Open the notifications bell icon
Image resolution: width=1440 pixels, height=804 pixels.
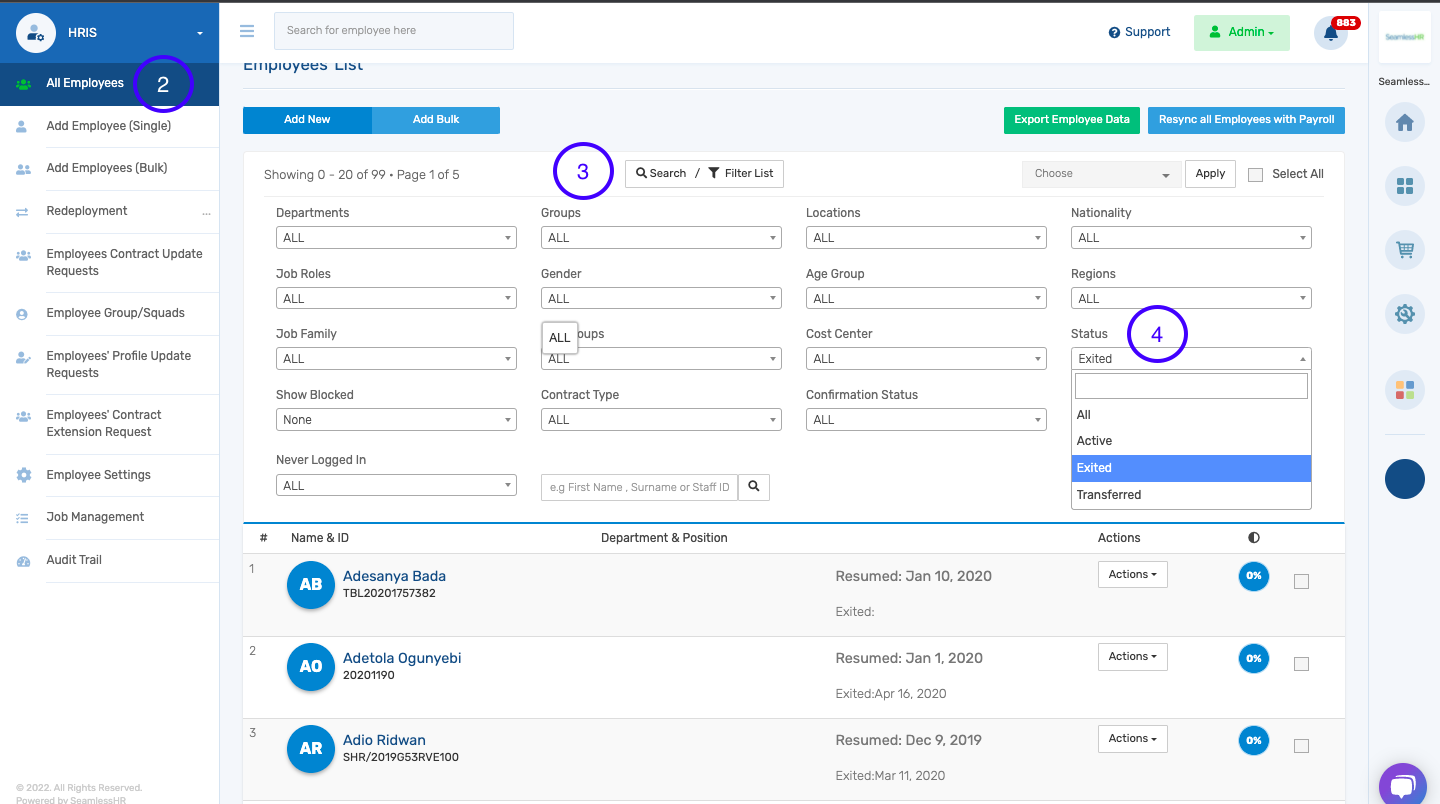tap(1331, 33)
